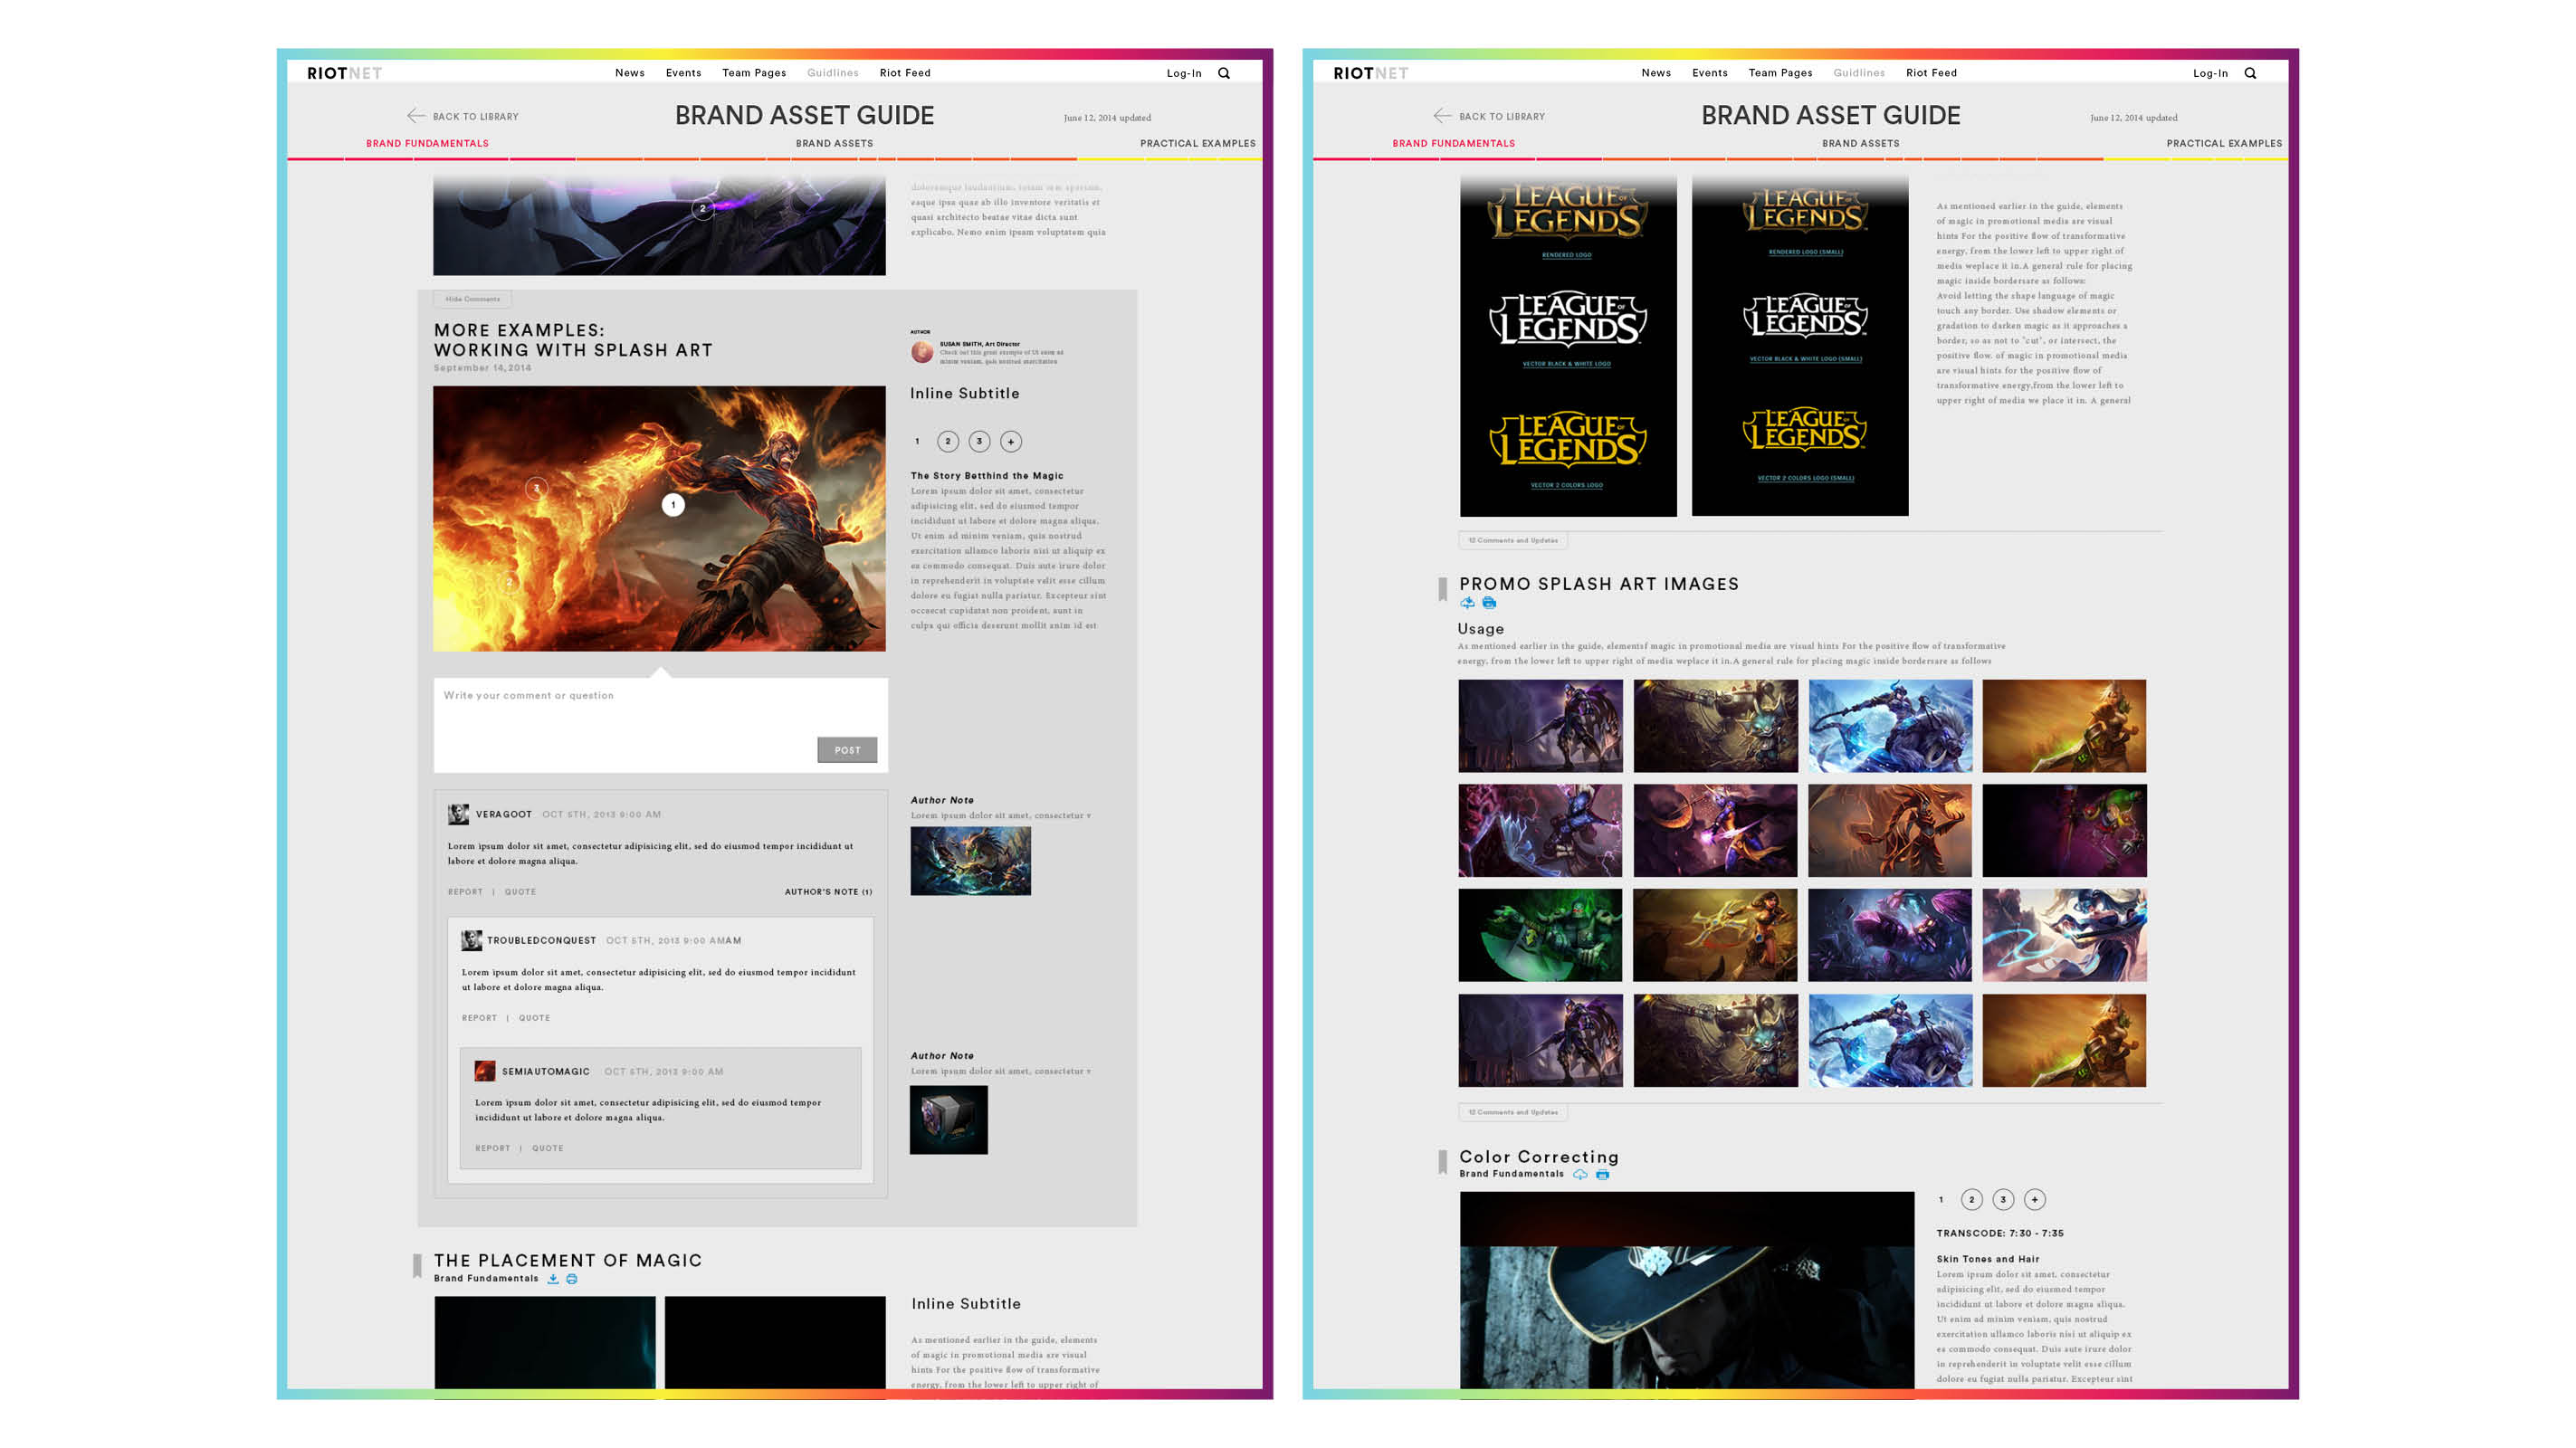Click the print icon under The Placement of Magic
The width and height of the screenshot is (2576, 1448).
click(572, 1278)
